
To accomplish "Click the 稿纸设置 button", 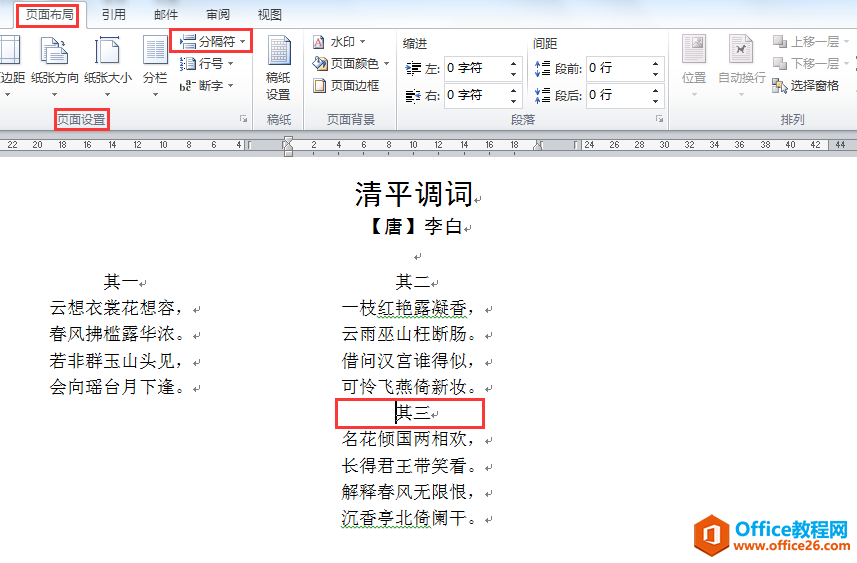I will coord(278,69).
